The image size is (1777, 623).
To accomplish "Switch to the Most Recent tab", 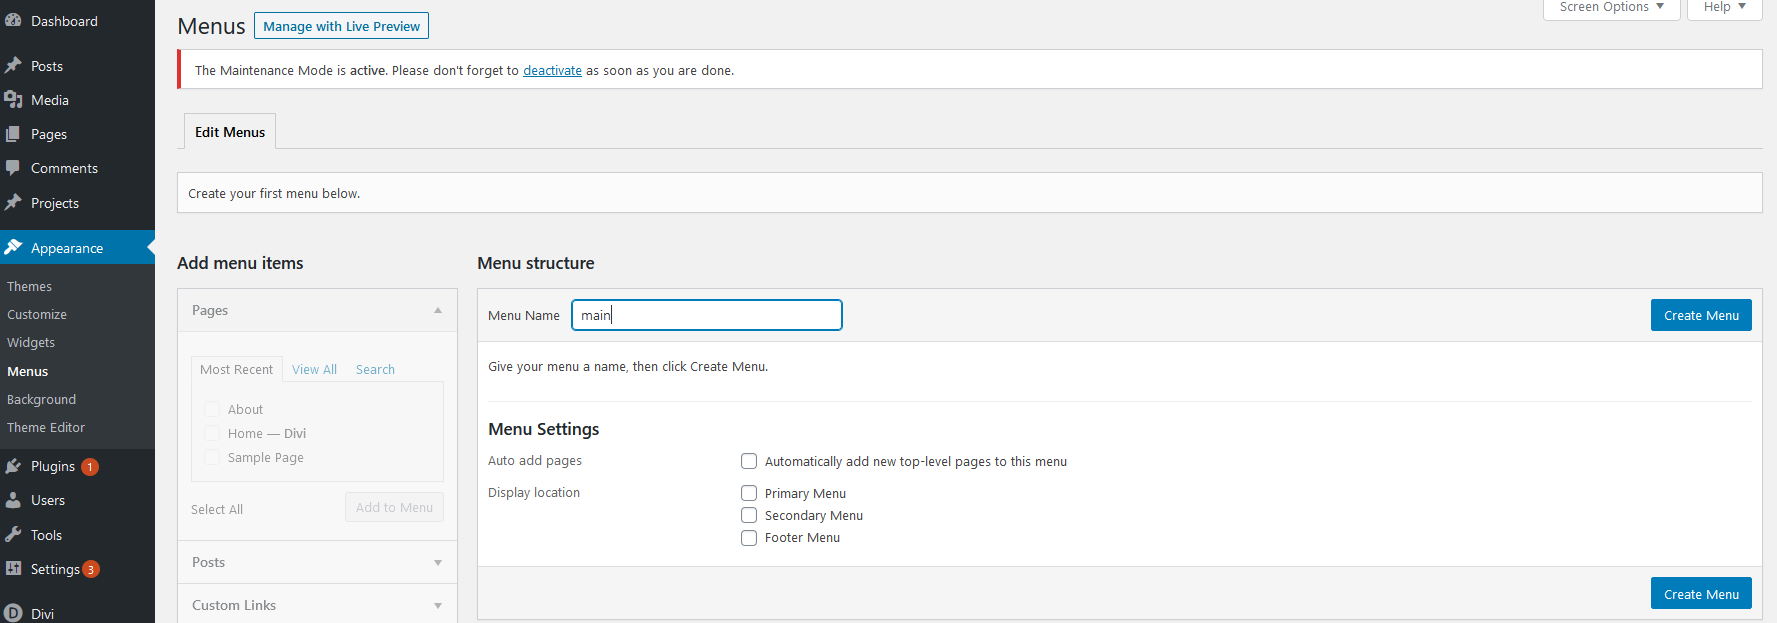I will click(x=236, y=369).
